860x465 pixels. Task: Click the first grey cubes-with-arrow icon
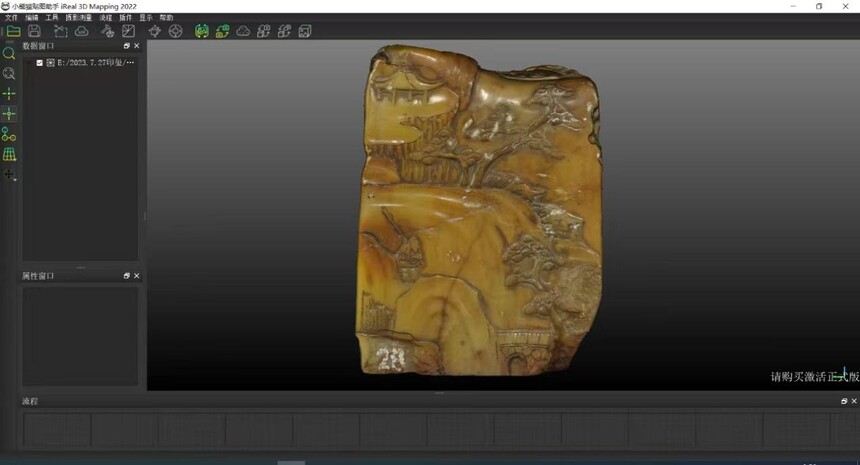[264, 31]
